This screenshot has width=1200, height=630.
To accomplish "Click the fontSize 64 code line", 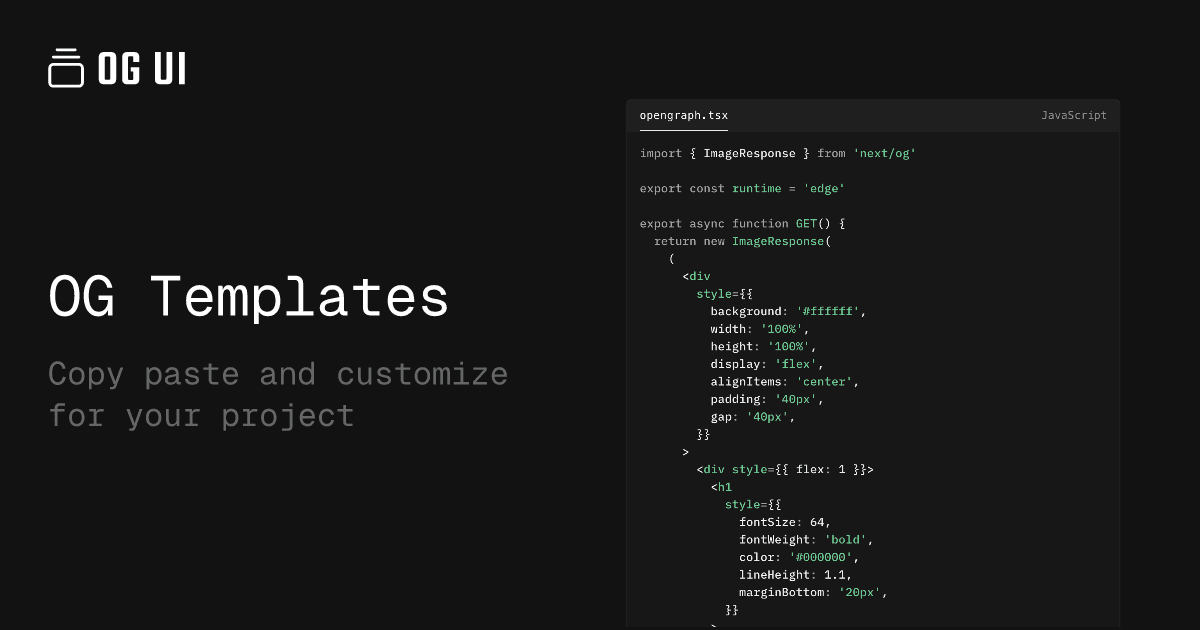I will [785, 522].
